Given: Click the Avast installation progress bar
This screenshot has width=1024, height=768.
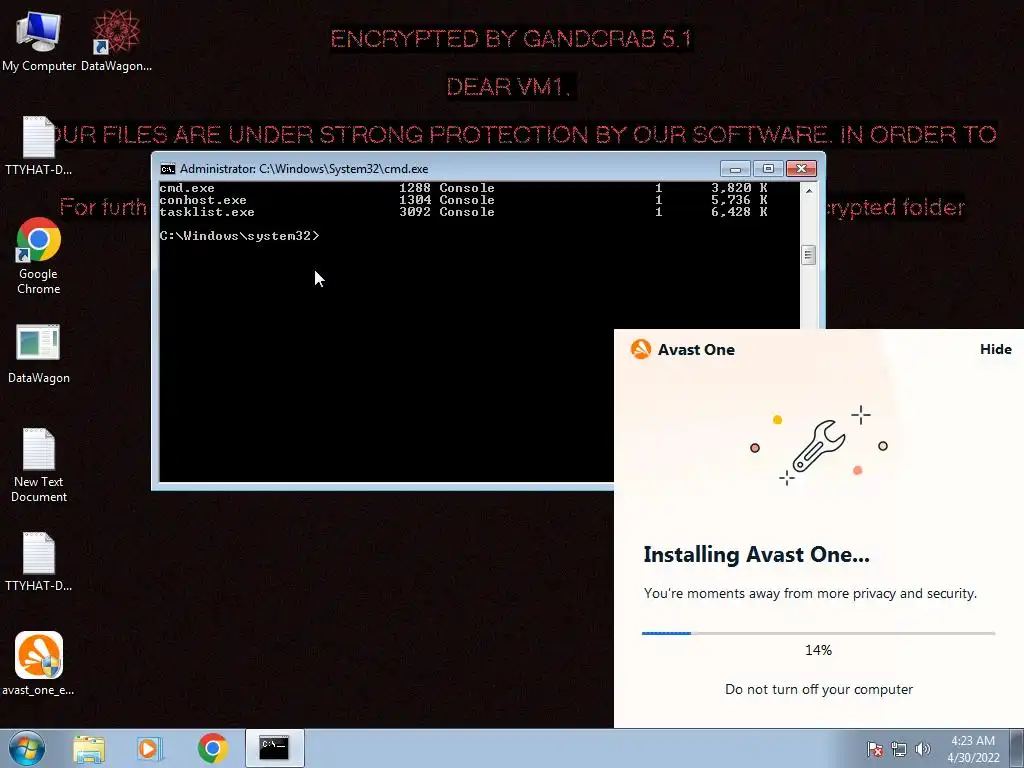Looking at the screenshot, I should pos(818,633).
